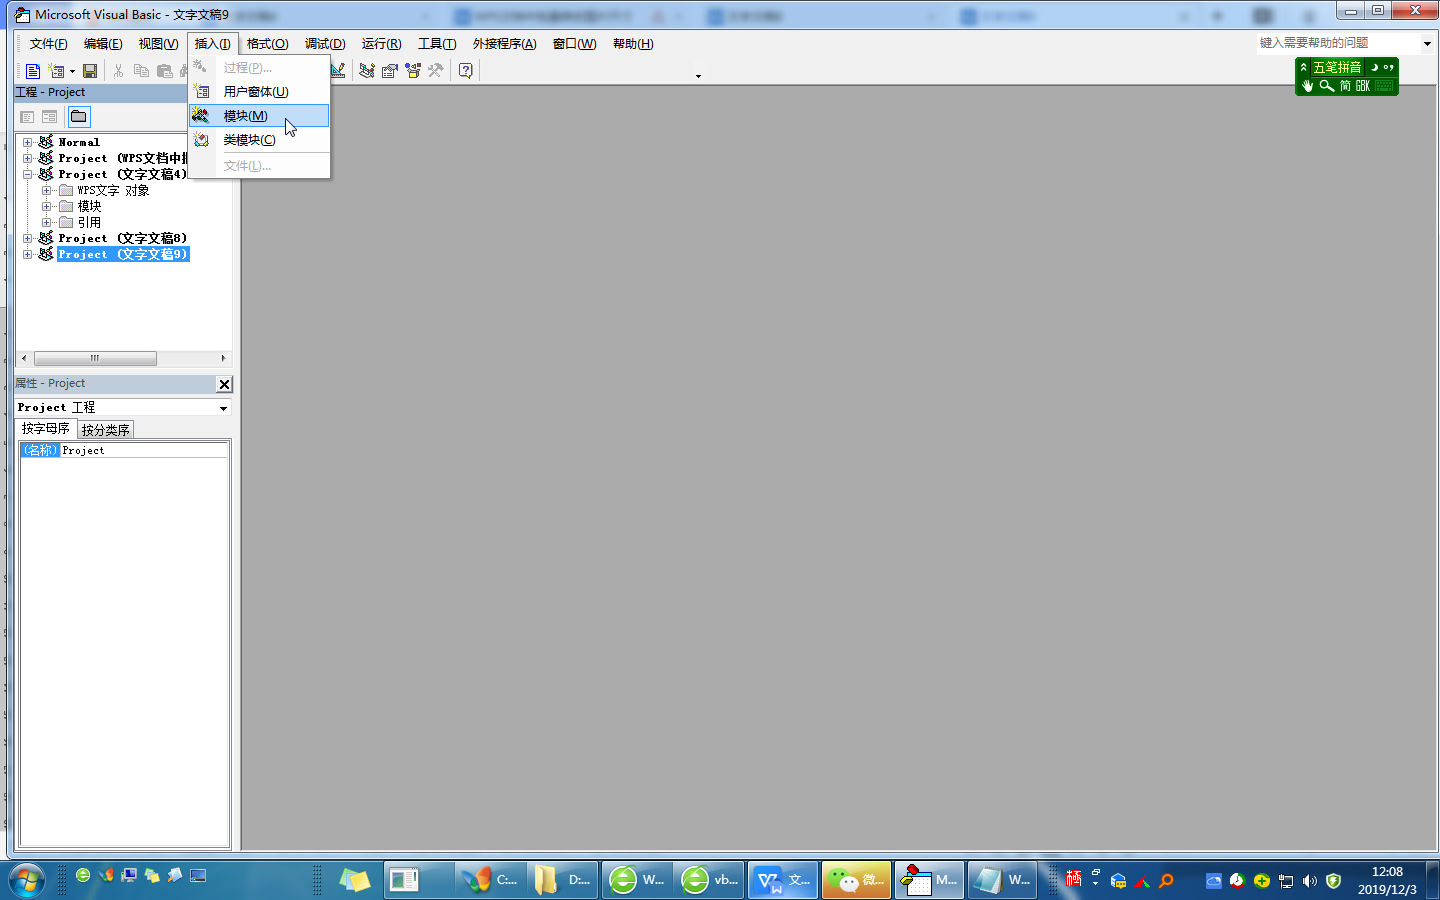Expand Project (文字文稿9) node
The image size is (1440, 900).
28,254
